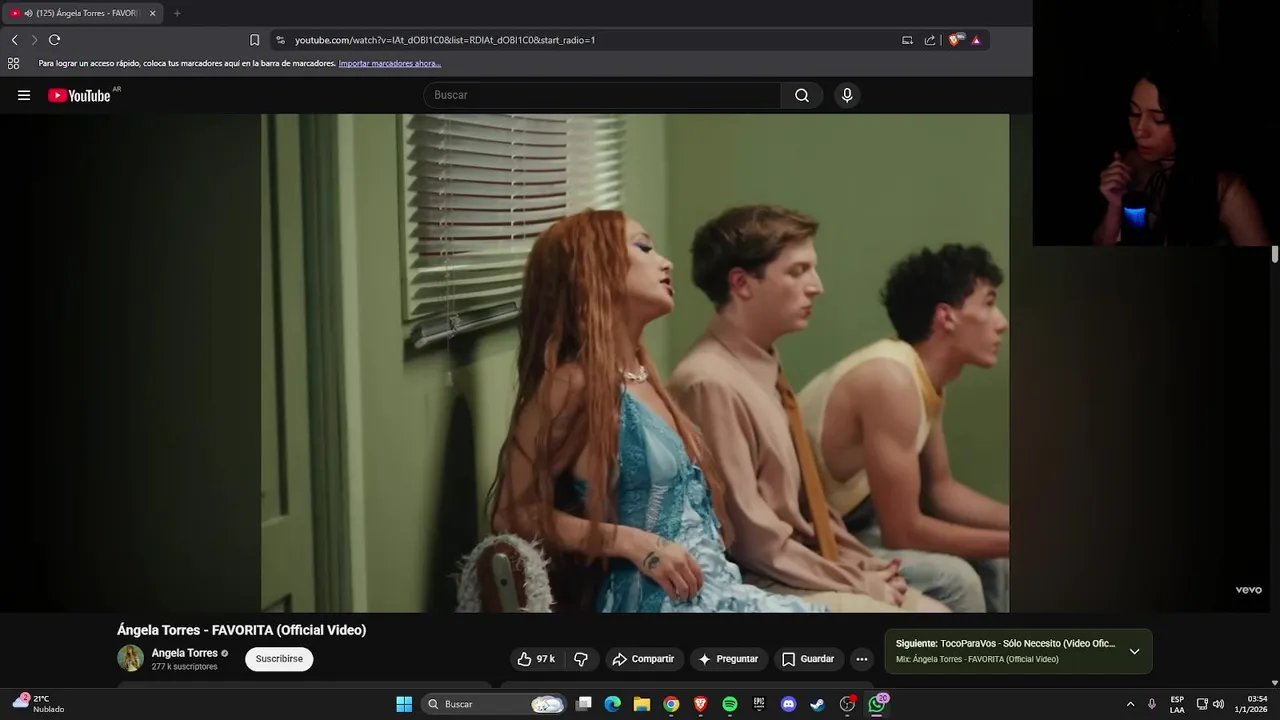This screenshot has height=720, width=1280.
Task: Click the video title FAVORITA (Official Video)
Action: [289, 630]
